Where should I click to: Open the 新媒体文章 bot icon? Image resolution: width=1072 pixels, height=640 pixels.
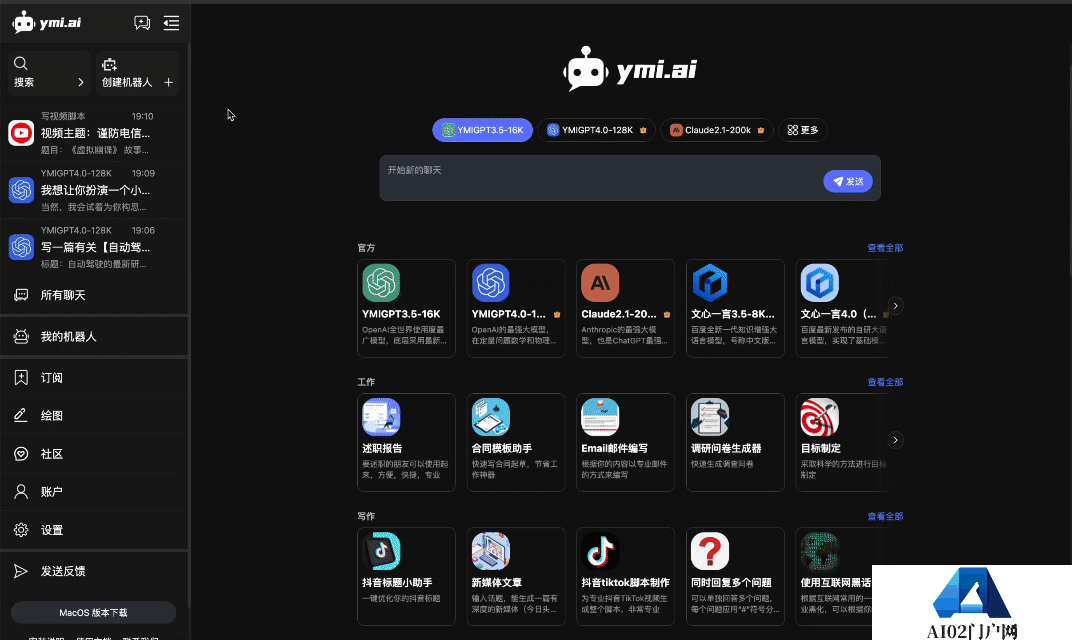coord(491,551)
